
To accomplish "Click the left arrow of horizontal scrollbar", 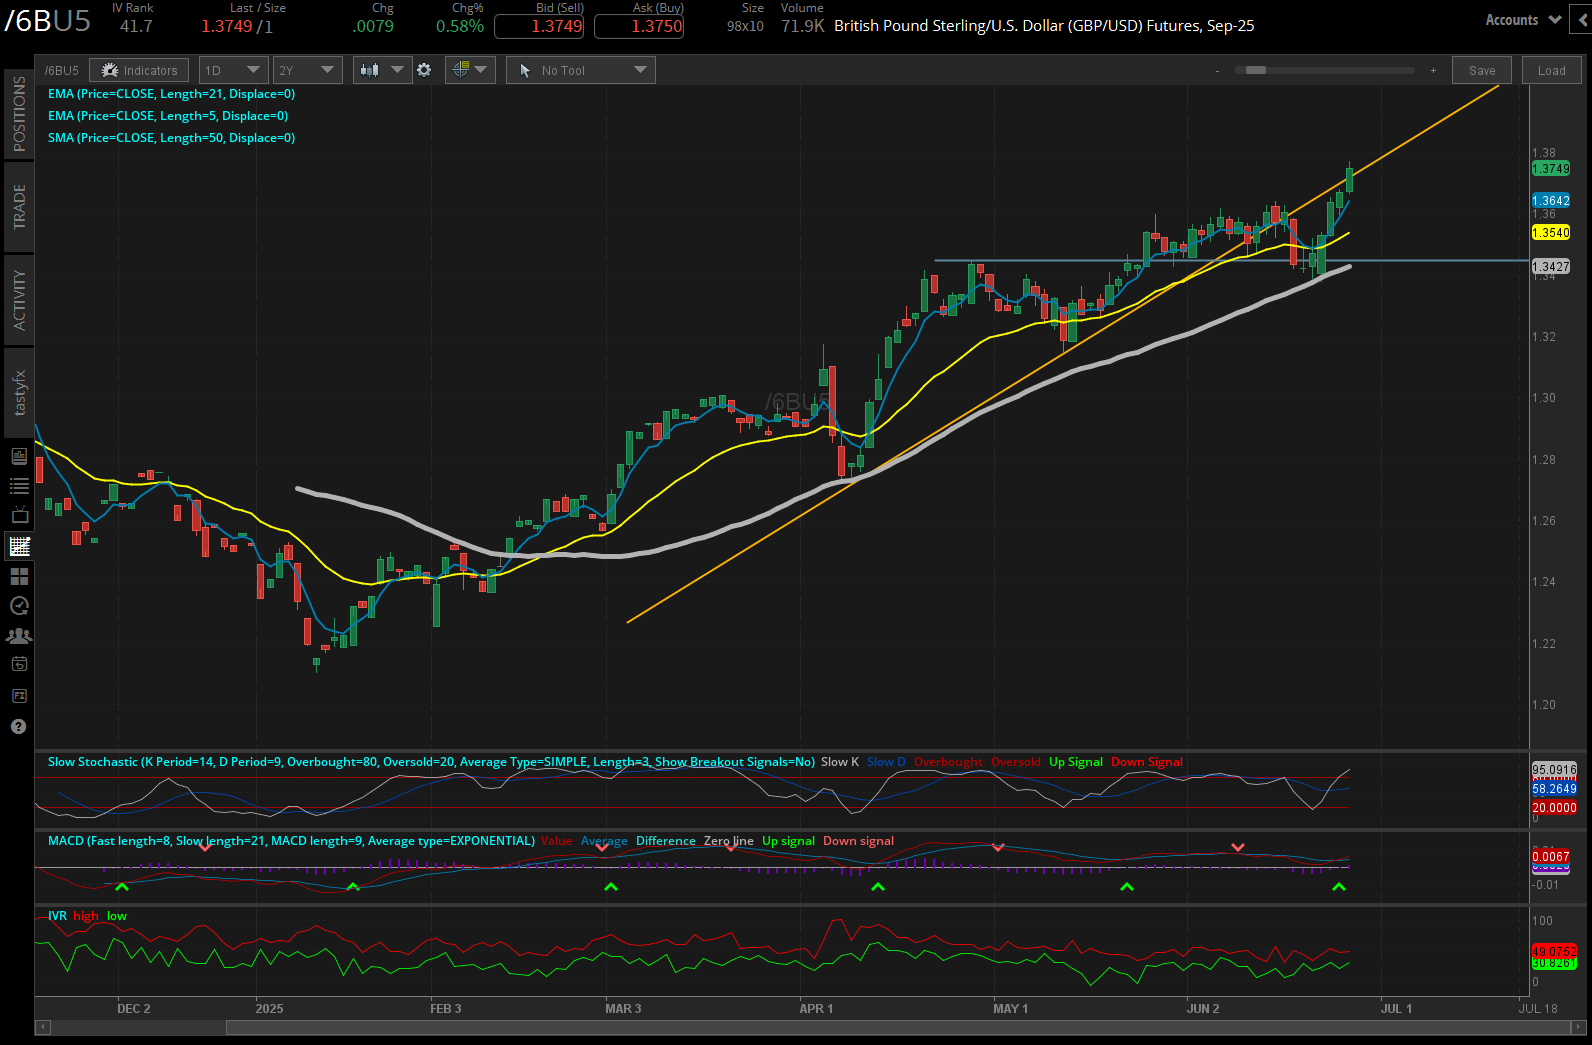I will pos(42,1027).
